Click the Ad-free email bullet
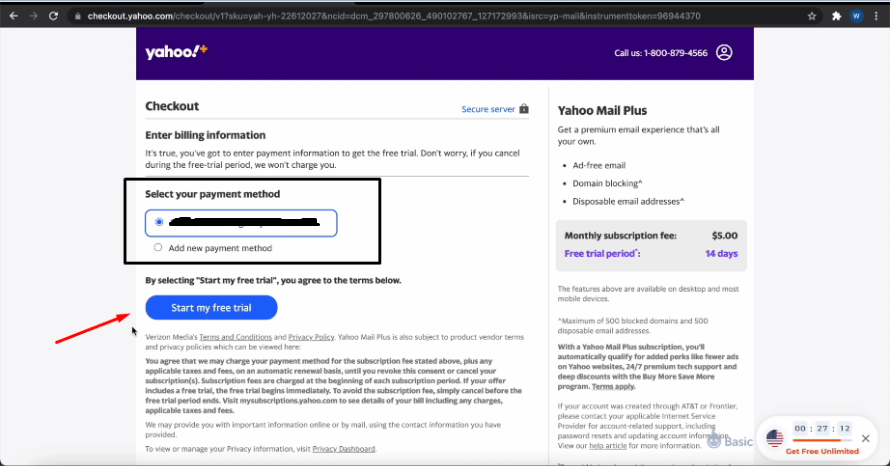 (x=599, y=166)
